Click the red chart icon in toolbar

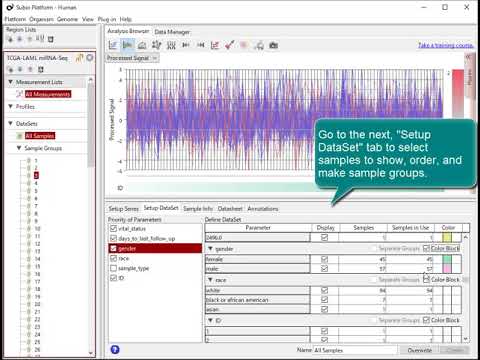215,45
